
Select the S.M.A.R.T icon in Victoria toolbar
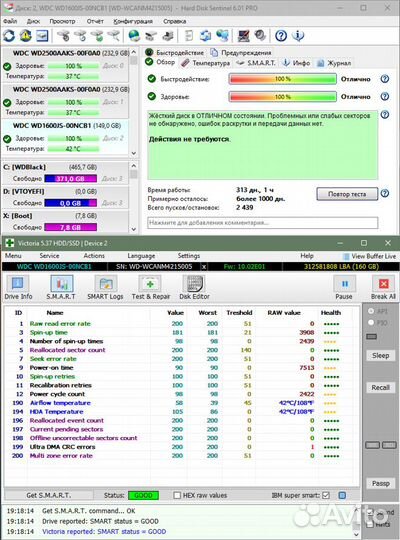(x=61, y=288)
